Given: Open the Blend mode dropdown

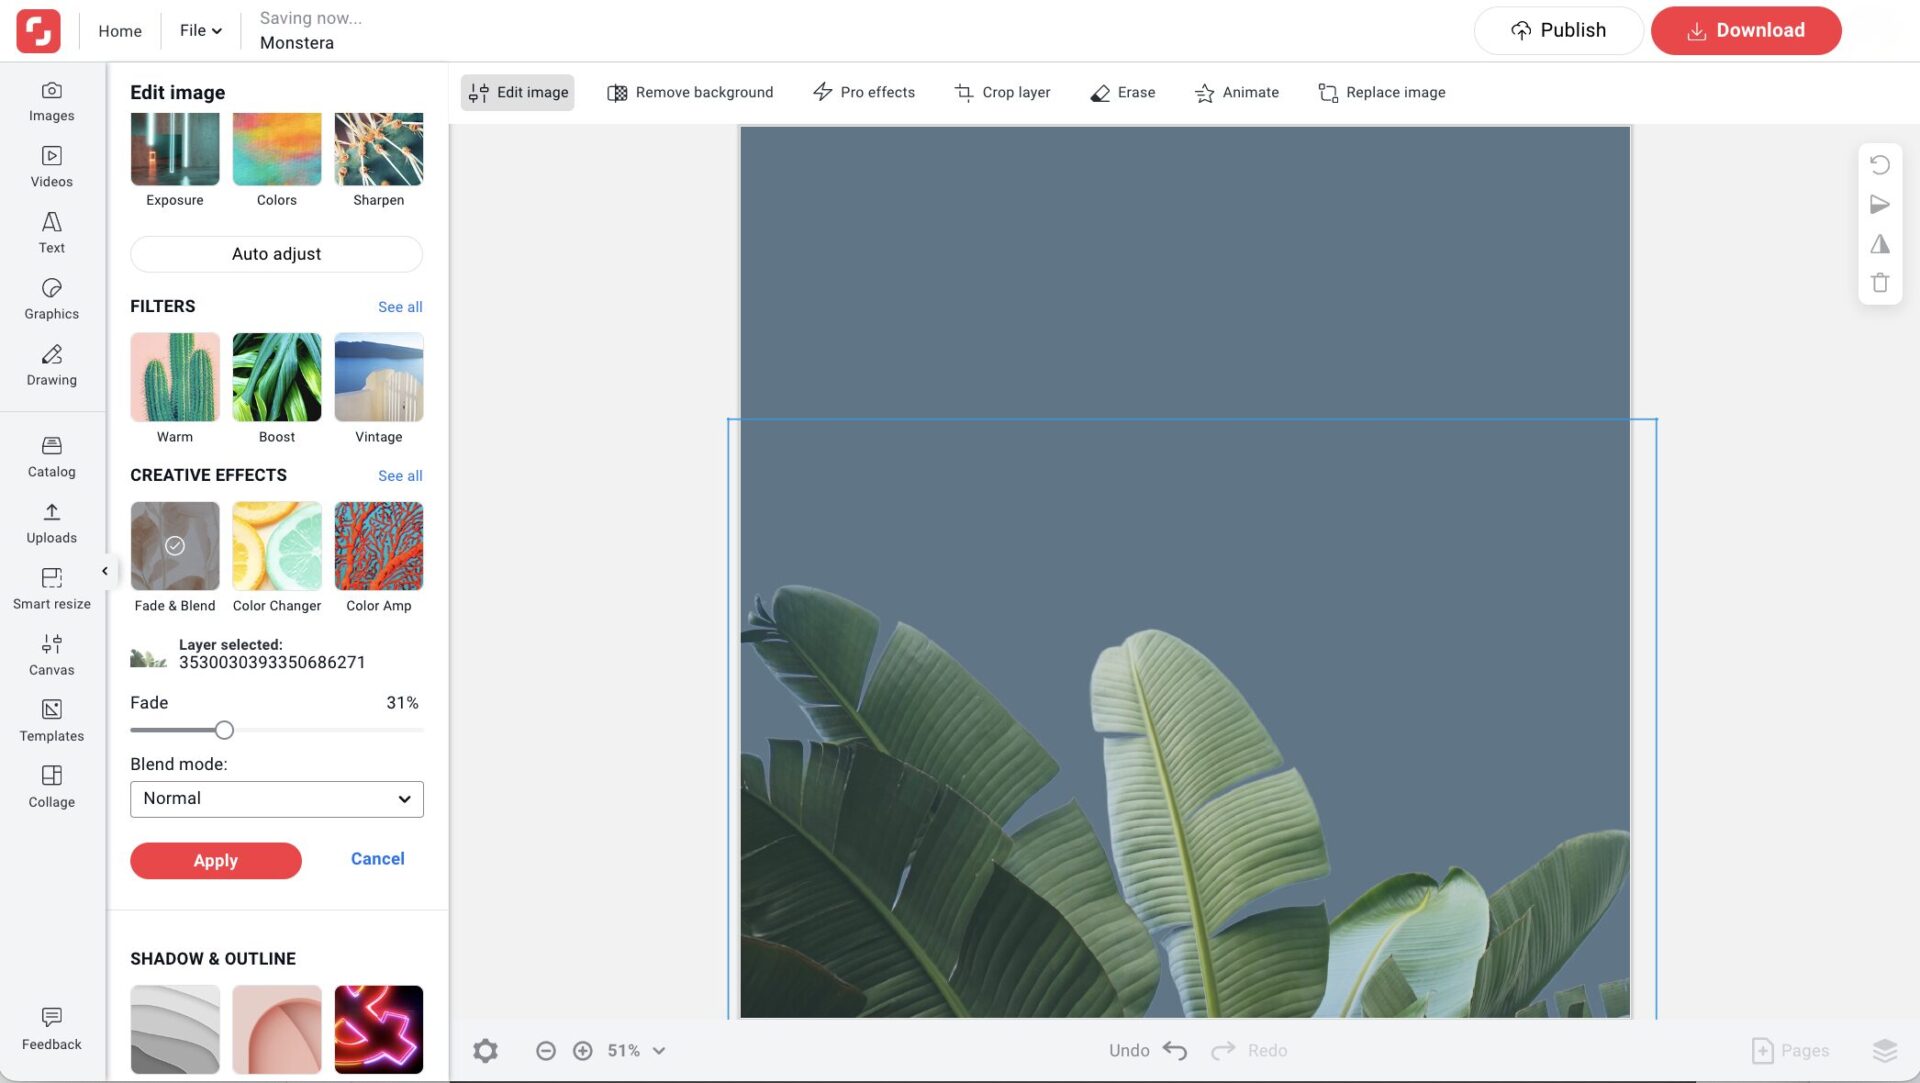Looking at the screenshot, I should pos(276,798).
